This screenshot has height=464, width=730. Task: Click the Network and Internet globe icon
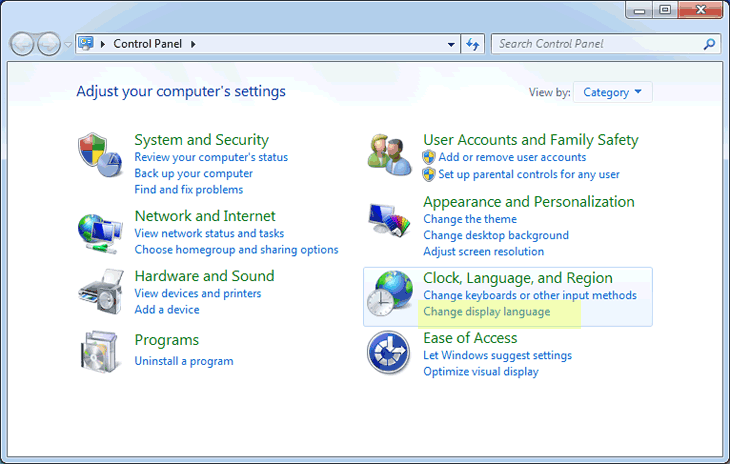100,233
